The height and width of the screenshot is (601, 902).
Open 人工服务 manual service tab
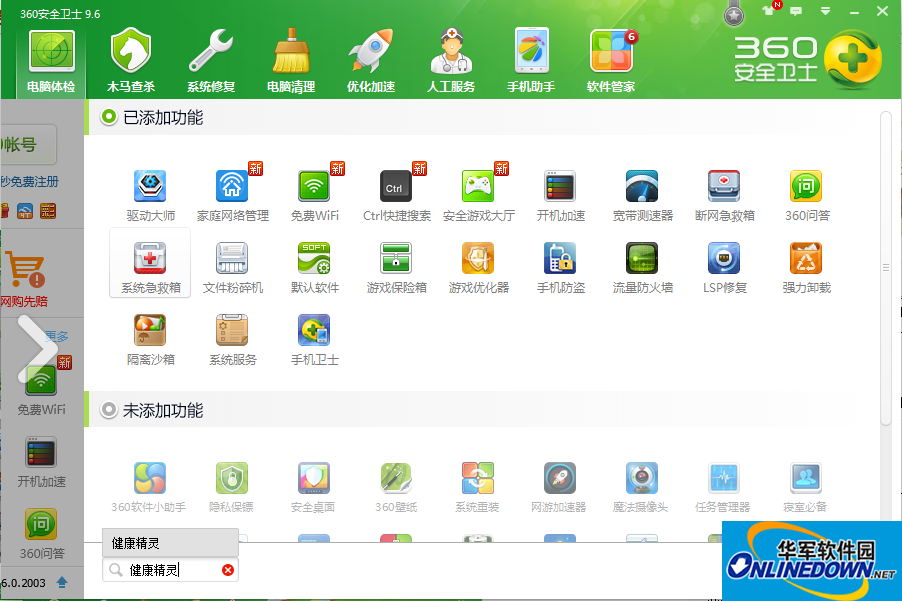pyautogui.click(x=450, y=62)
